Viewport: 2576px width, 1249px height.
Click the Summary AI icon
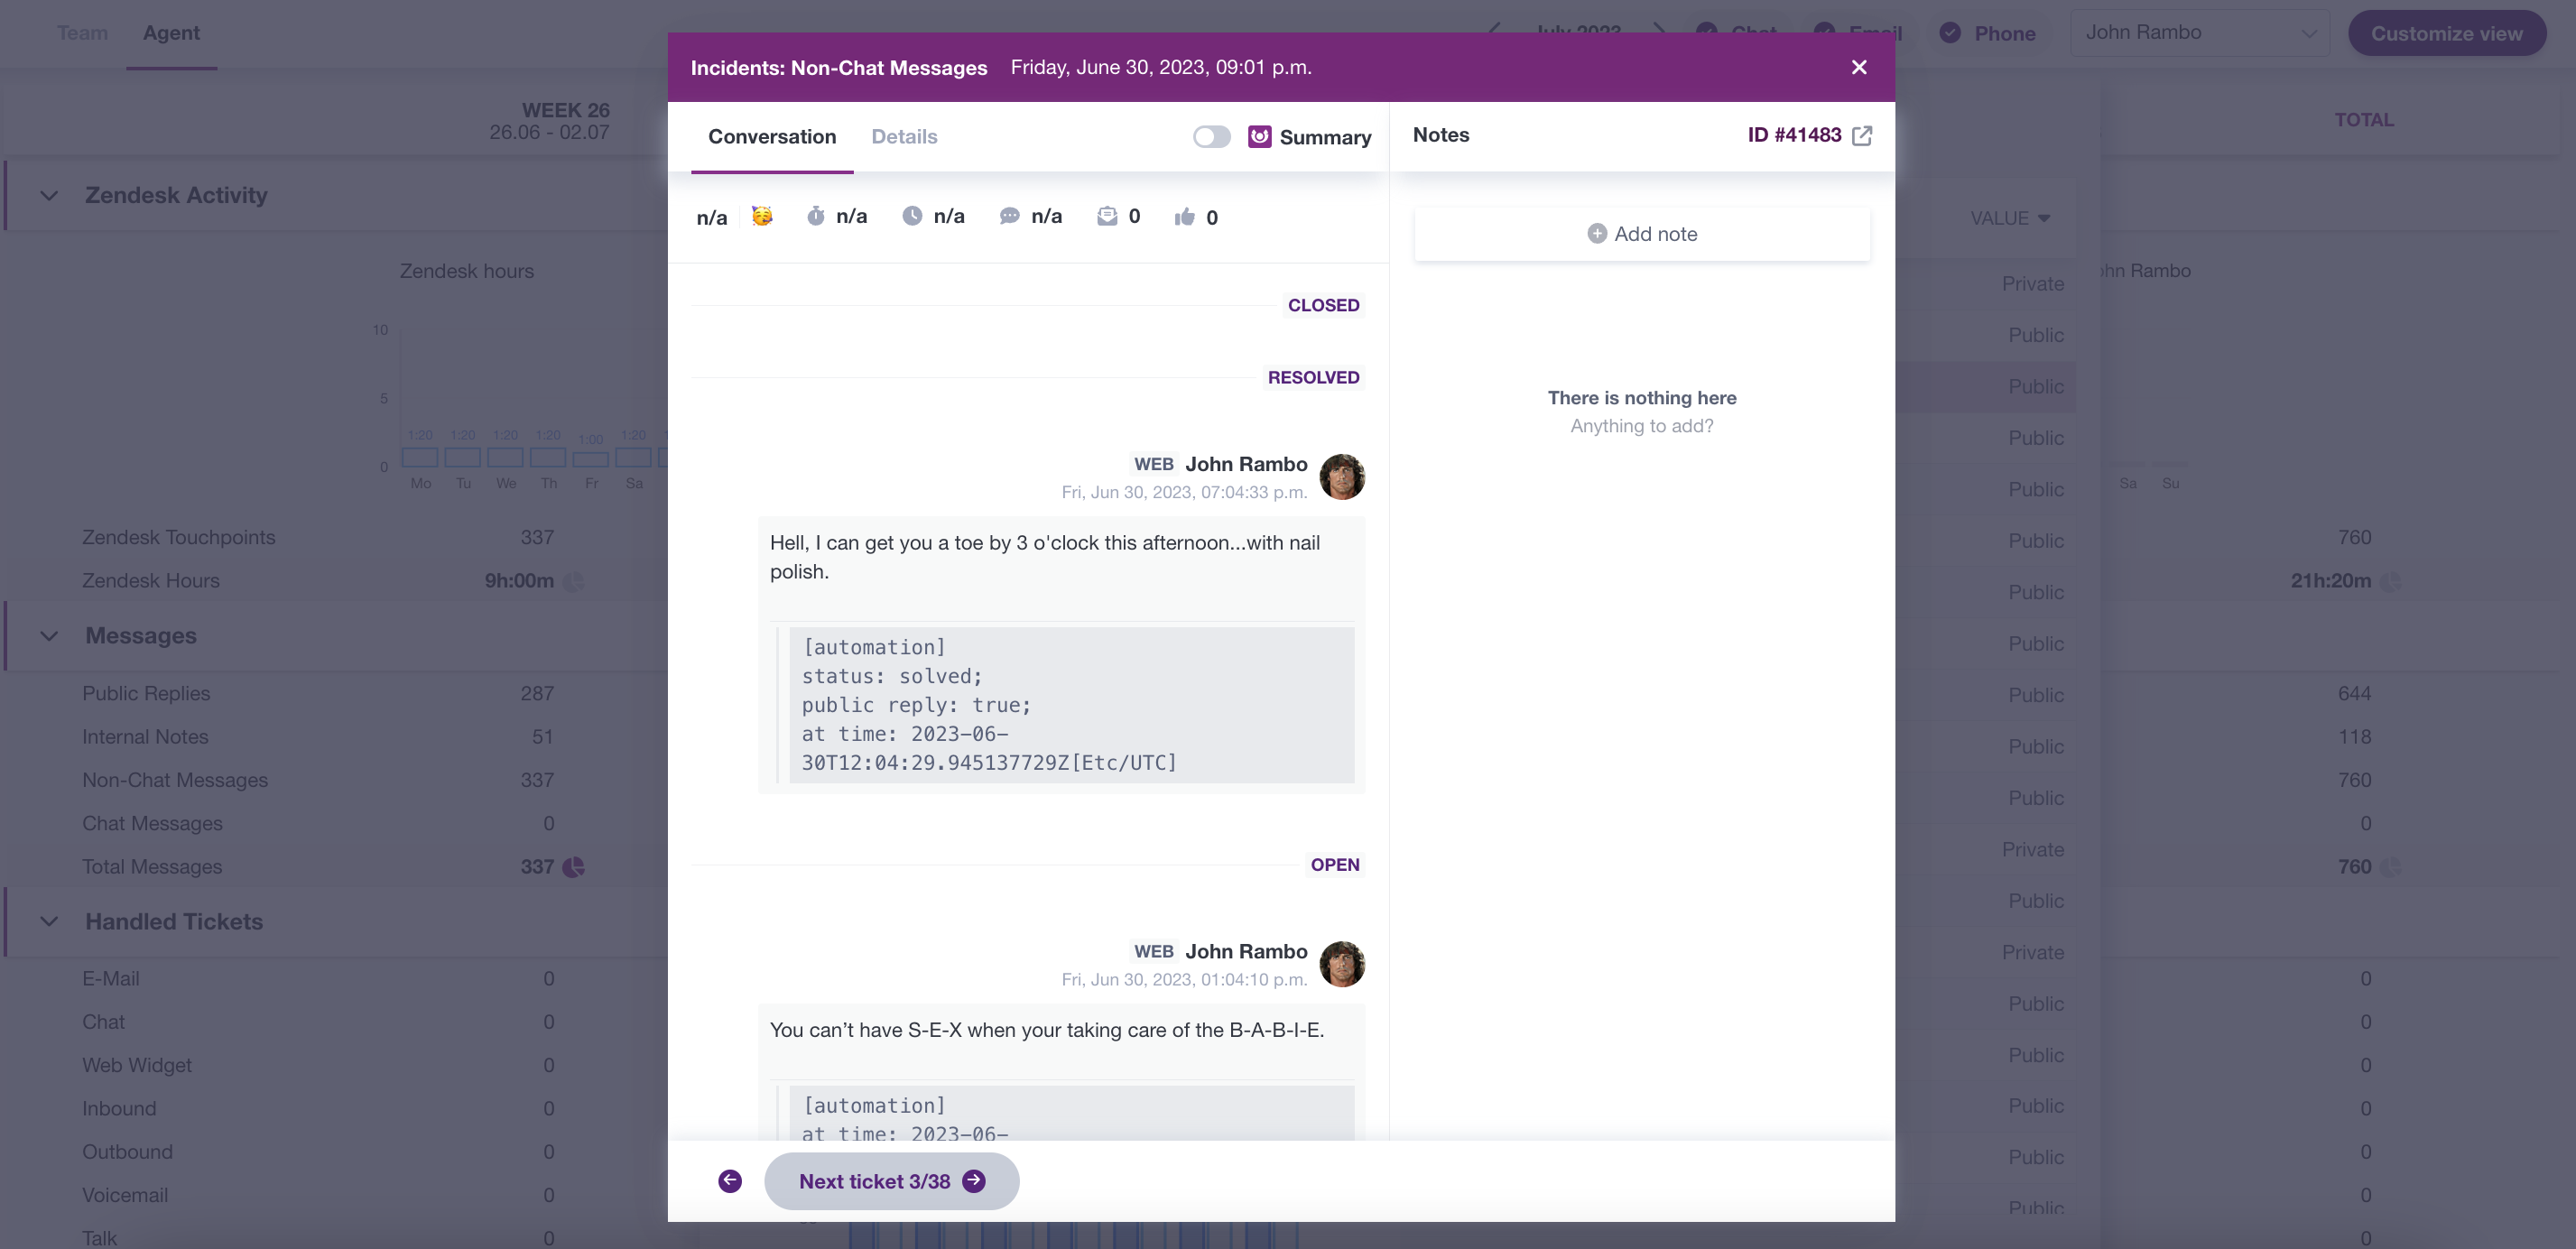(1259, 136)
